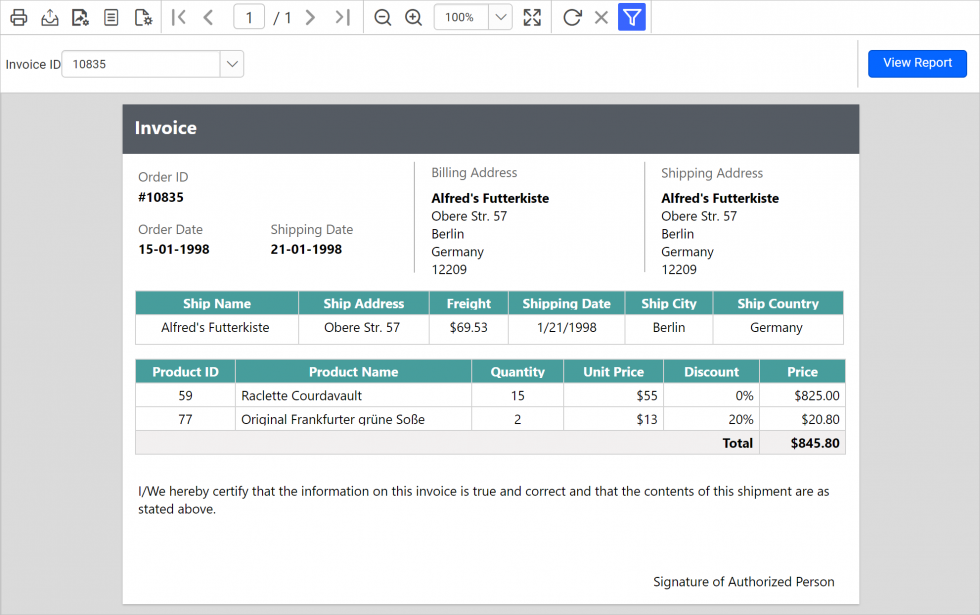
Task: Click Signature of Authorized Person text
Action: 744,582
